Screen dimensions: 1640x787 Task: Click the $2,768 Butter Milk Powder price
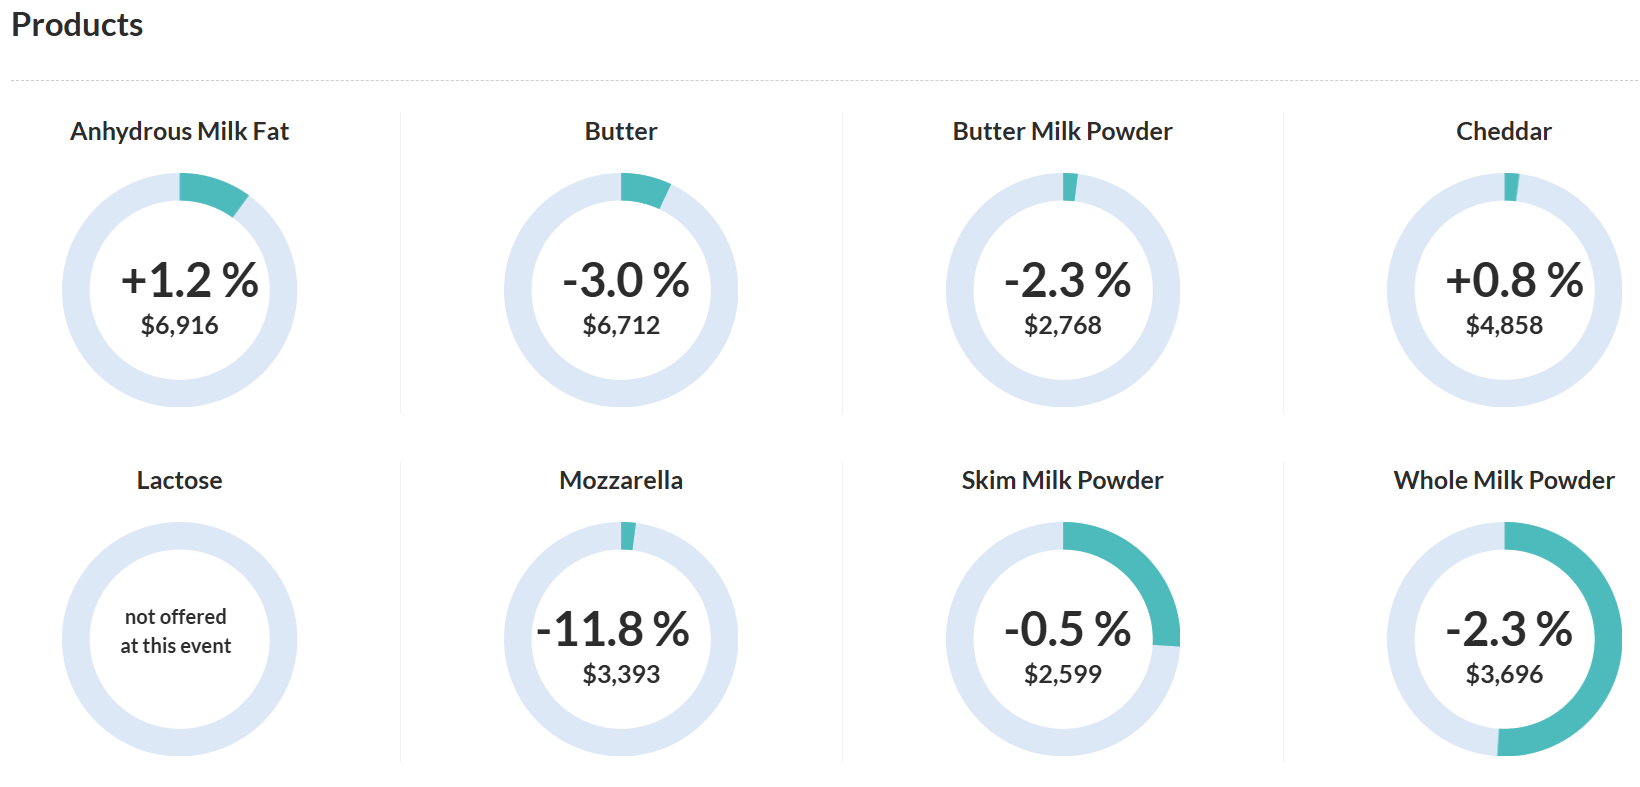pos(1063,326)
